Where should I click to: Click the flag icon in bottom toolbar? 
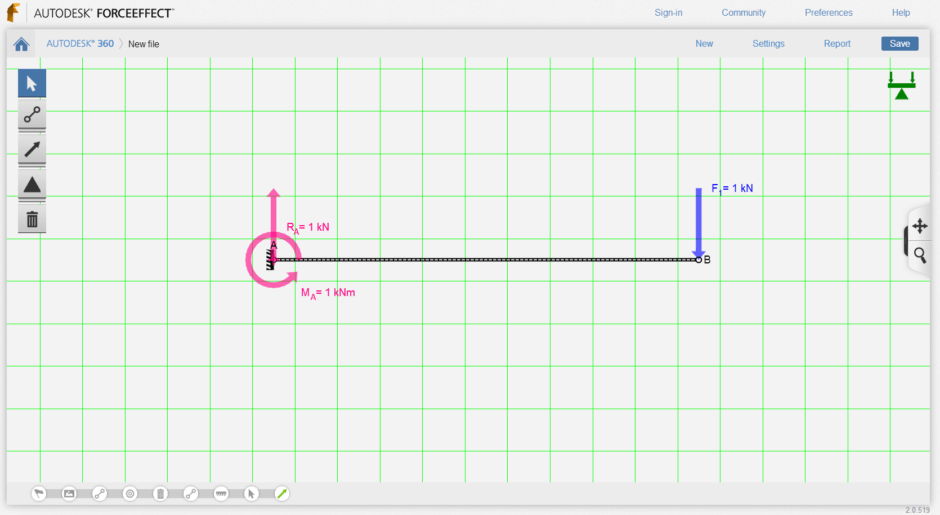point(39,493)
